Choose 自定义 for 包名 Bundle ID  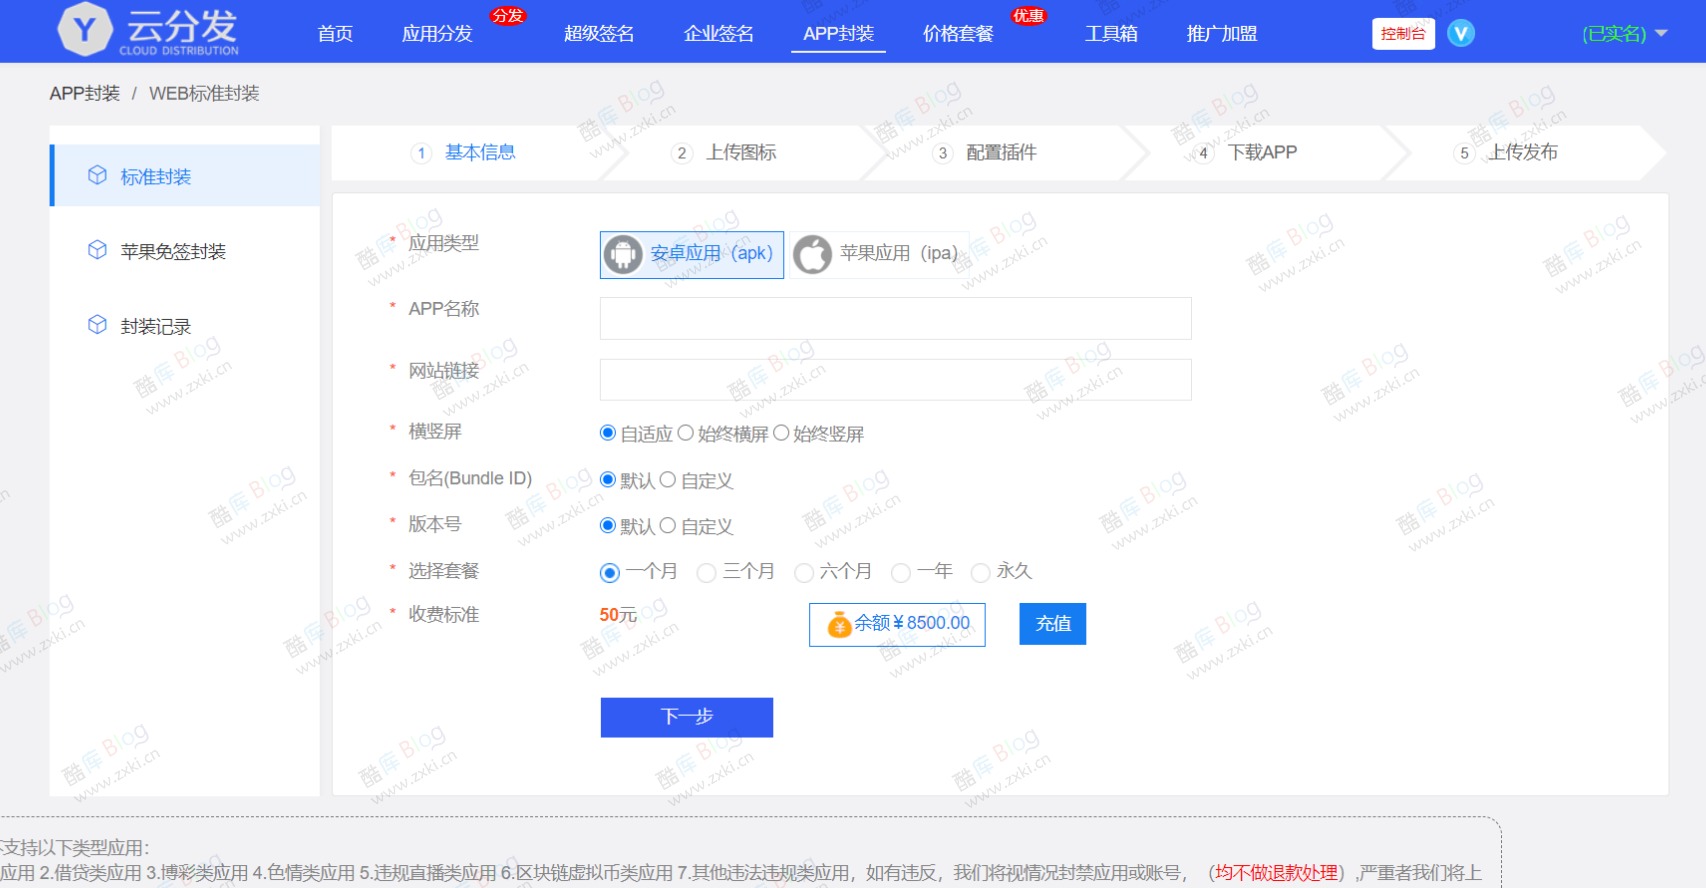pyautogui.click(x=667, y=479)
